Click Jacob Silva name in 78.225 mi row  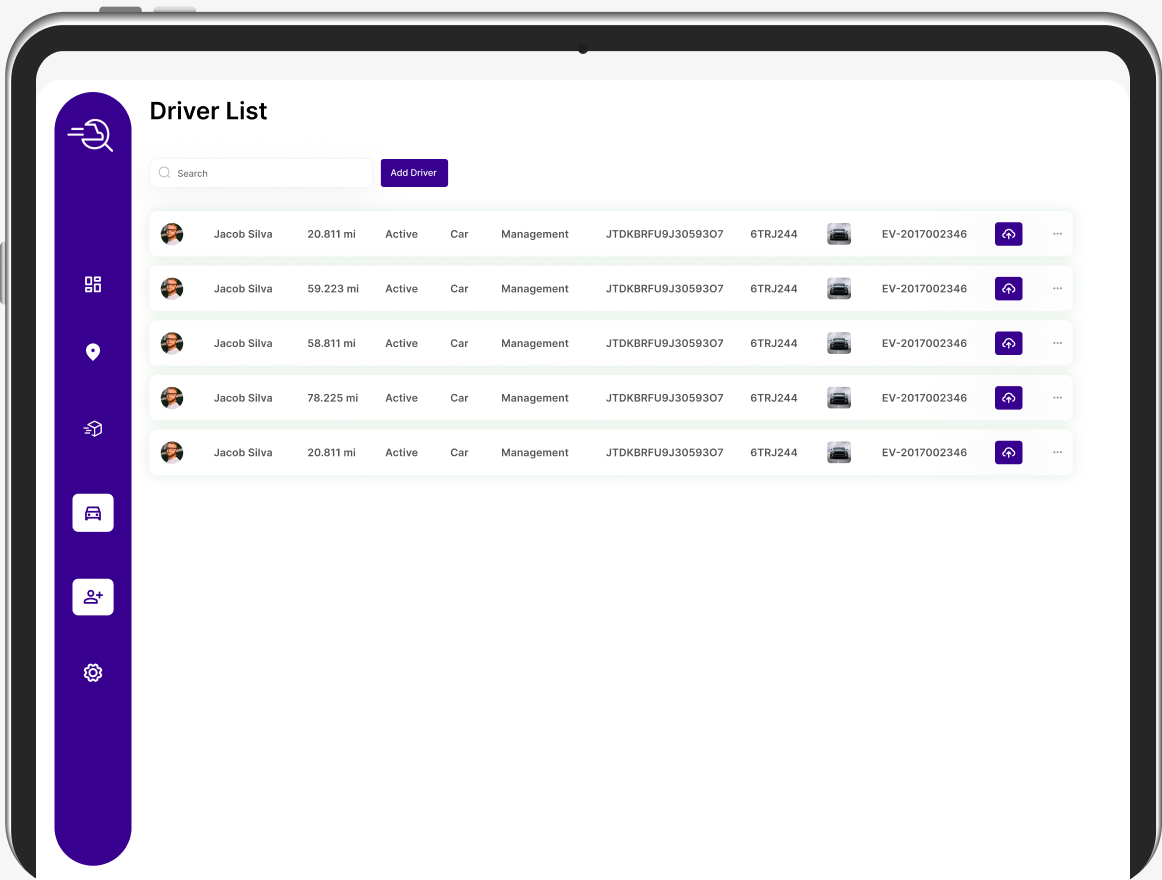pos(243,398)
